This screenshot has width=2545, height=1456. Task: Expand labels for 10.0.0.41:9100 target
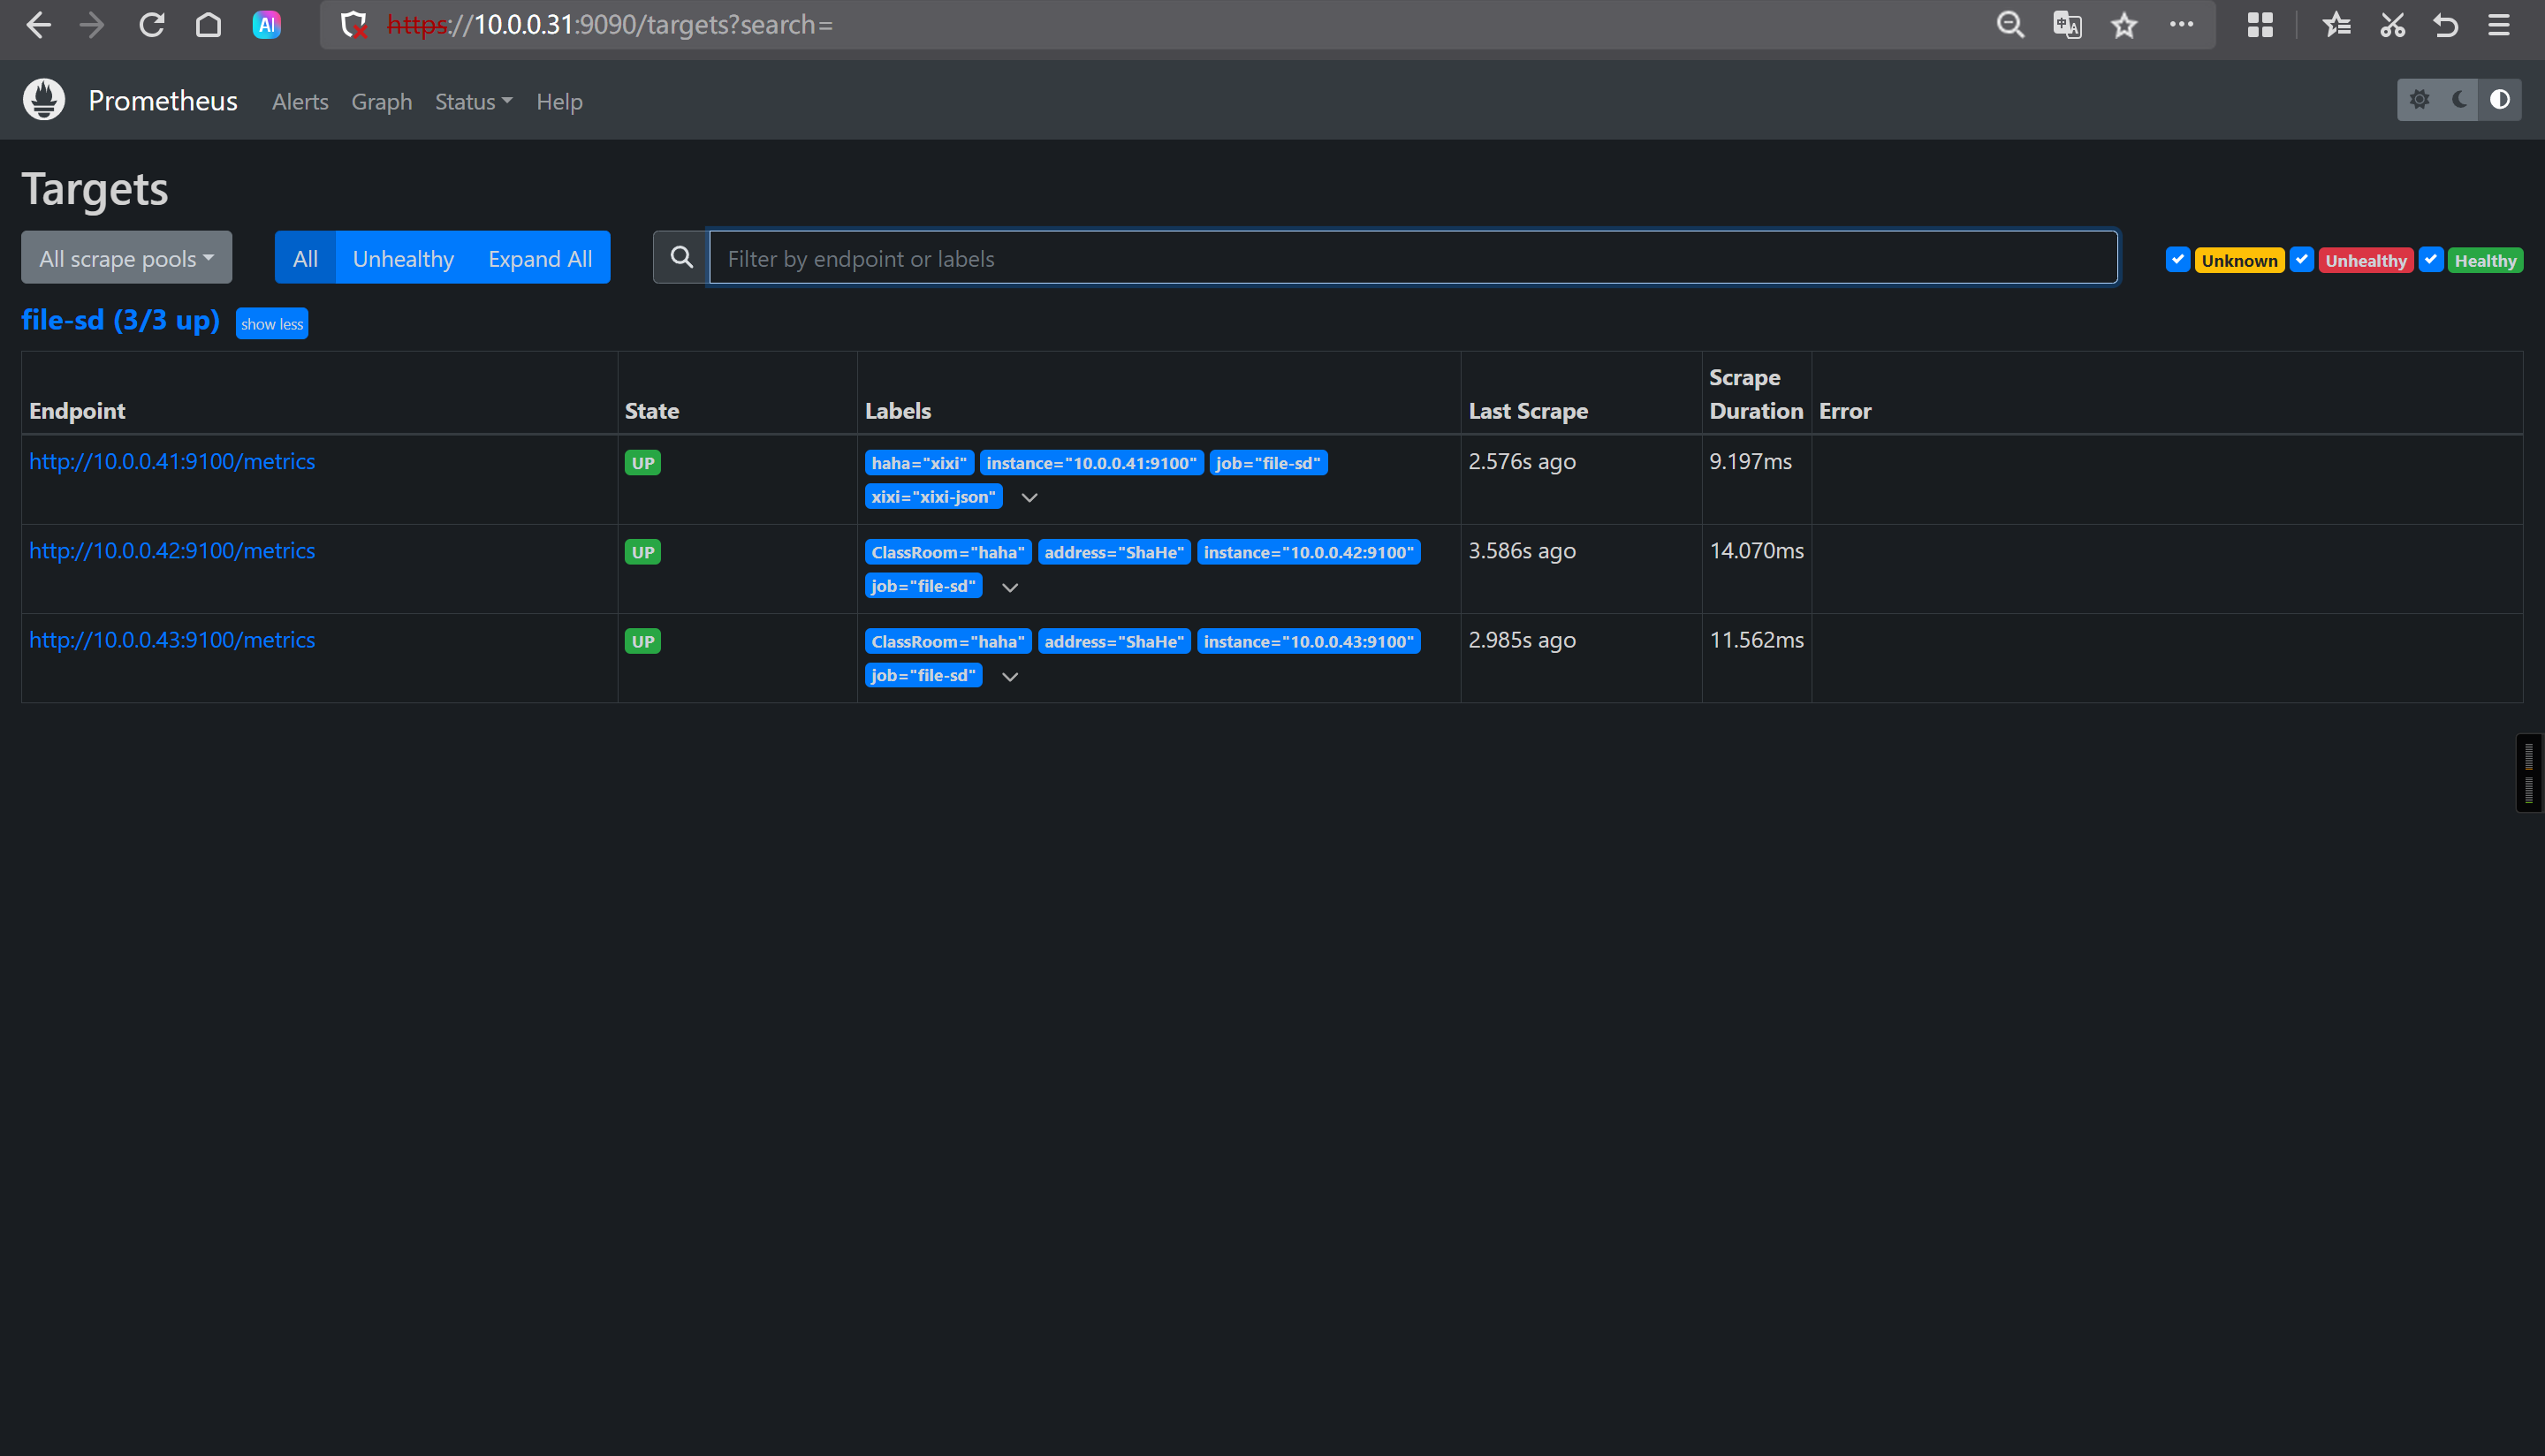(x=1029, y=497)
